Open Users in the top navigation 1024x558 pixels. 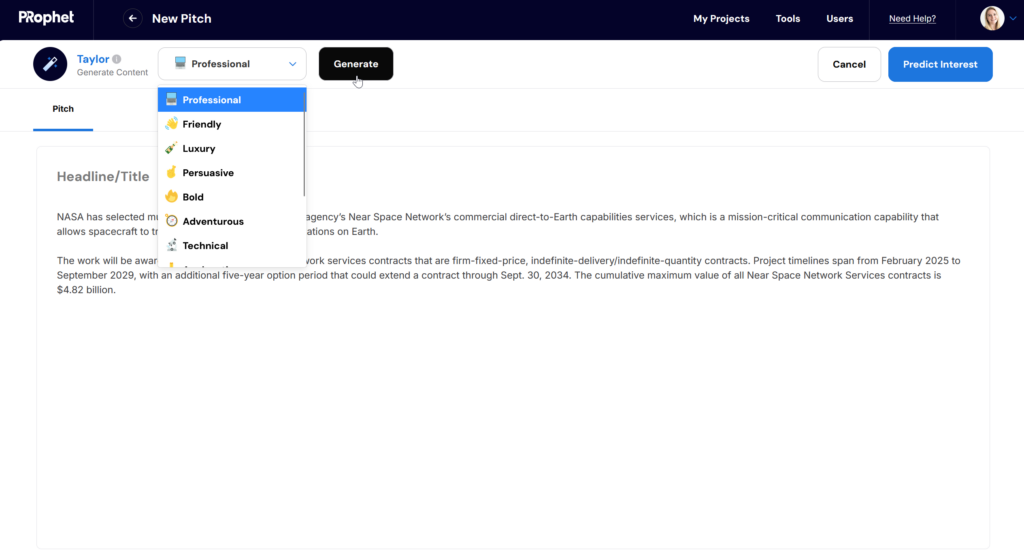[x=839, y=18]
